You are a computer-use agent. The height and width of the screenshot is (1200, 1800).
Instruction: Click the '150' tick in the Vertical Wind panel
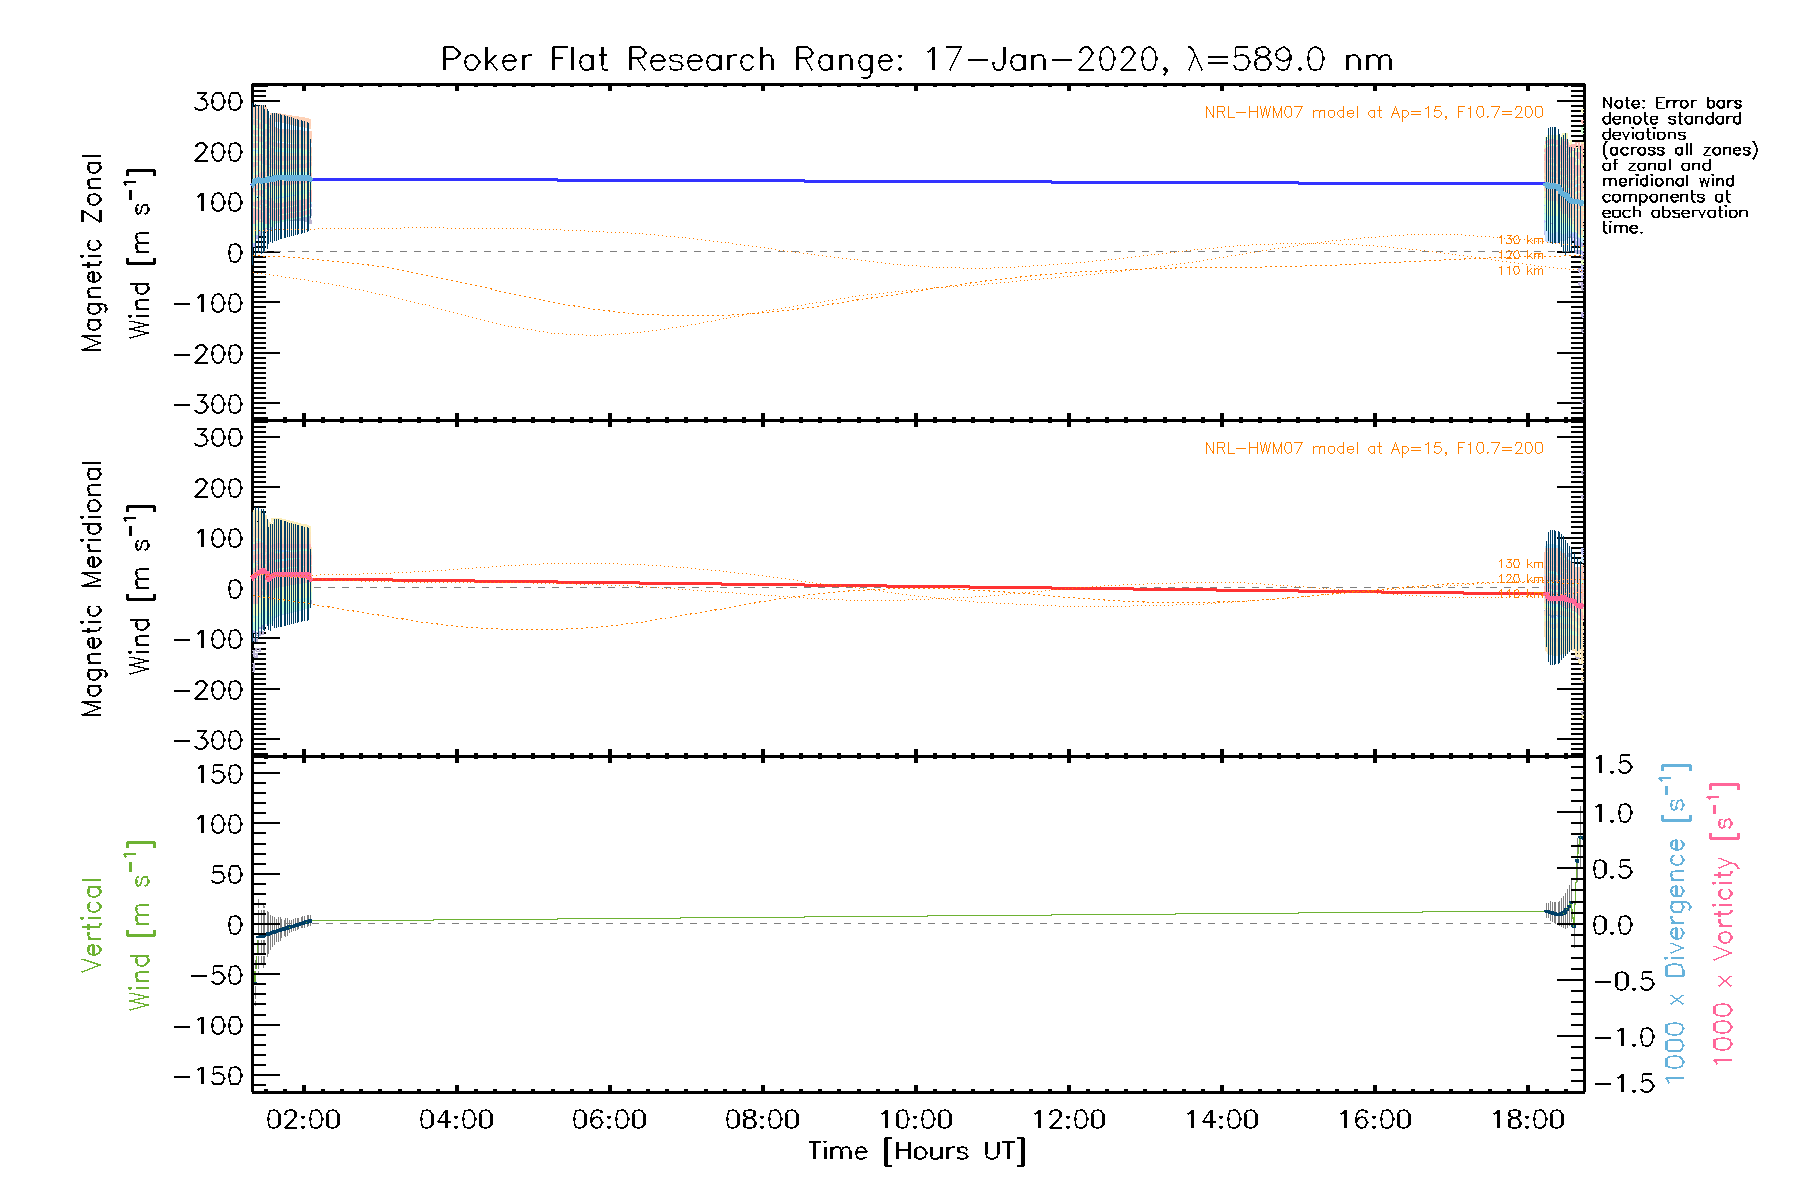tap(219, 774)
